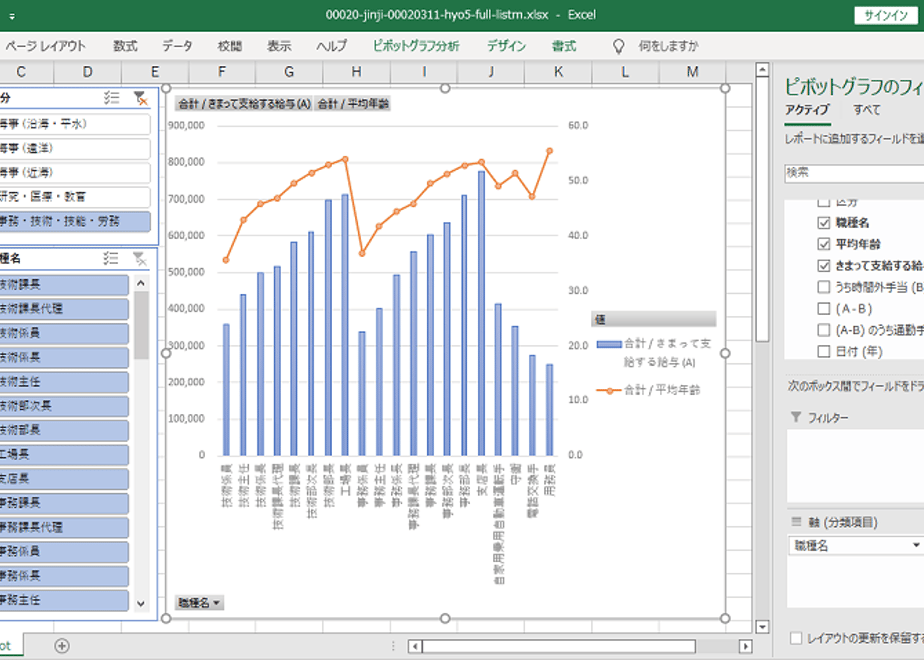
Task: Check the (A-B) field checkbox
Action: click(x=824, y=309)
